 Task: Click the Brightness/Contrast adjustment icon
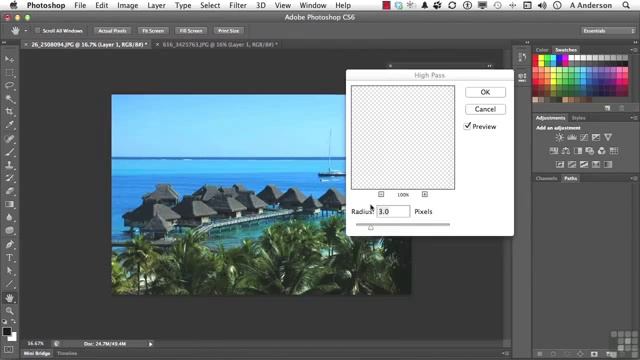tap(560, 137)
